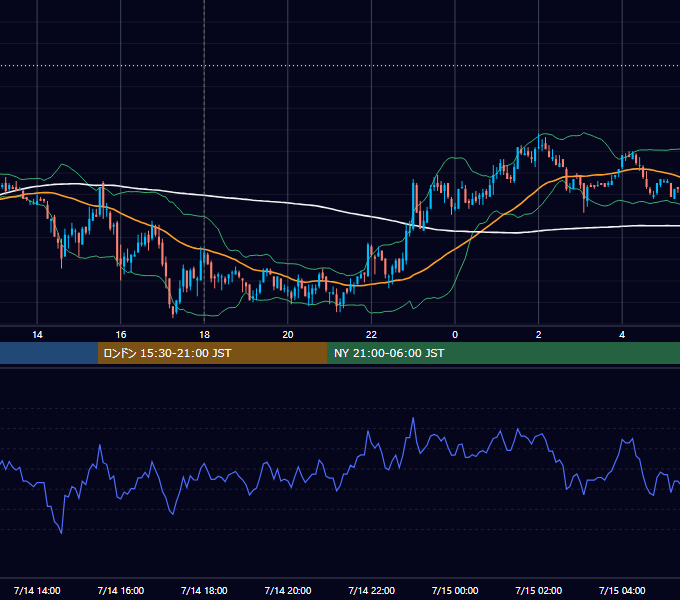Screen dimensions: 680x600
Task: Click the 2 hour axis label
Action: coord(539,335)
